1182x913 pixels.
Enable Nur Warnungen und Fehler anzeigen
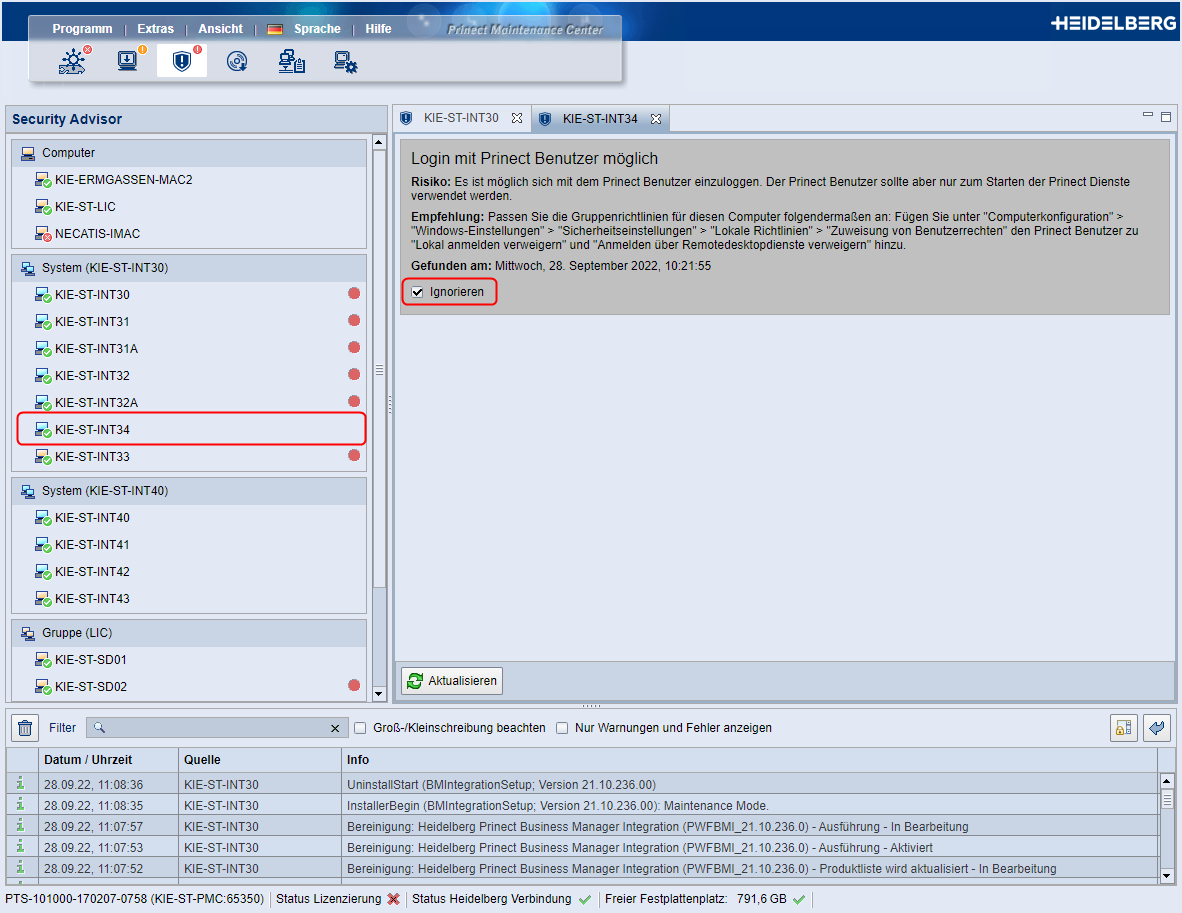coord(562,728)
